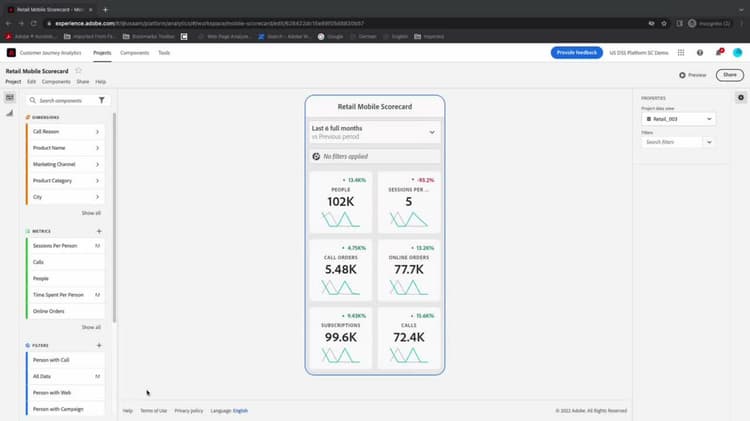
Task: Select the Sessions Per Person metric
Action: 65,246
